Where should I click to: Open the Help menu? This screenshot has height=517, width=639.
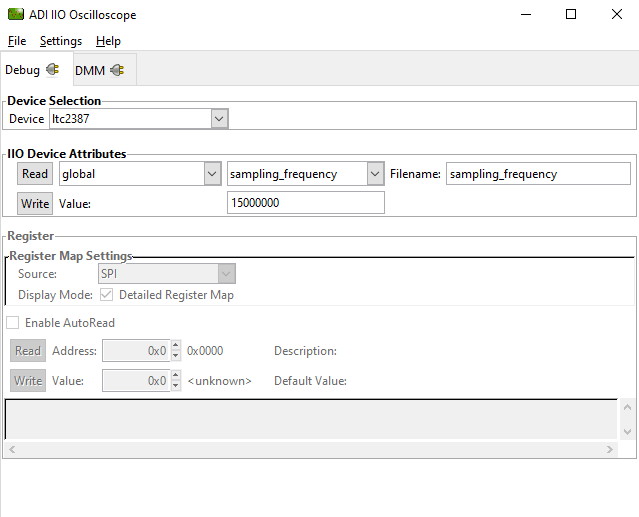pos(108,41)
